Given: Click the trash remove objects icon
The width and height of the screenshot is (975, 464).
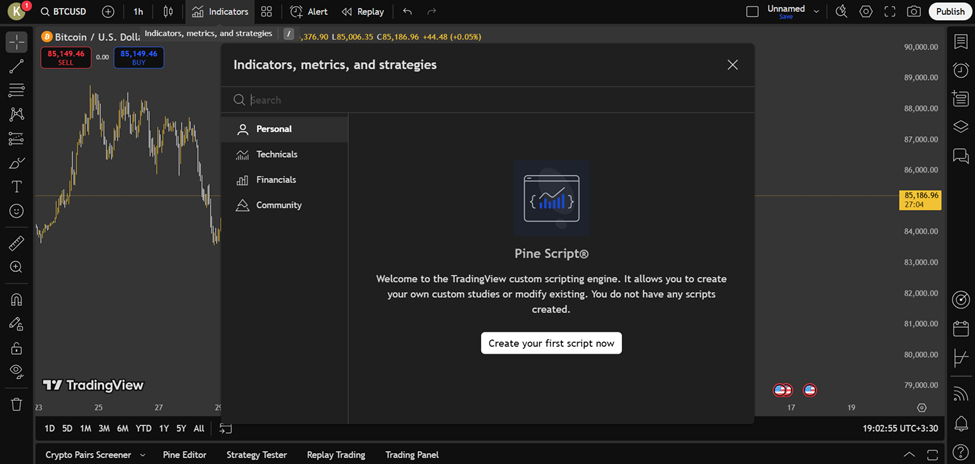Looking at the screenshot, I should pos(17,404).
